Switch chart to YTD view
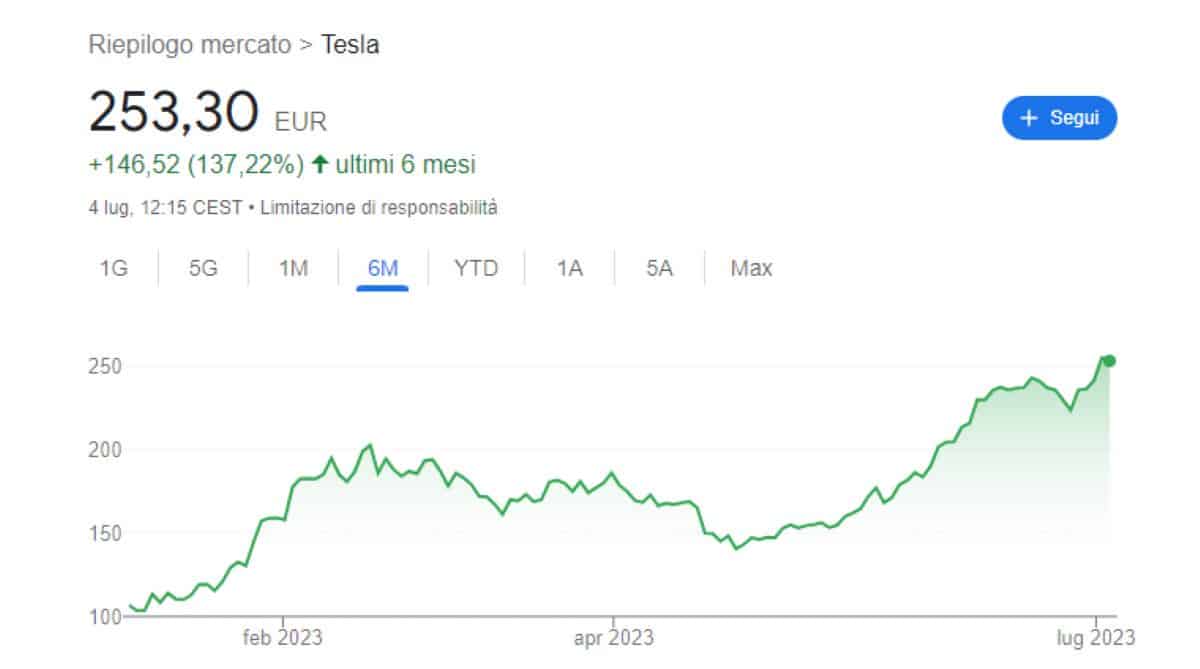1200x669 pixels. [x=475, y=268]
